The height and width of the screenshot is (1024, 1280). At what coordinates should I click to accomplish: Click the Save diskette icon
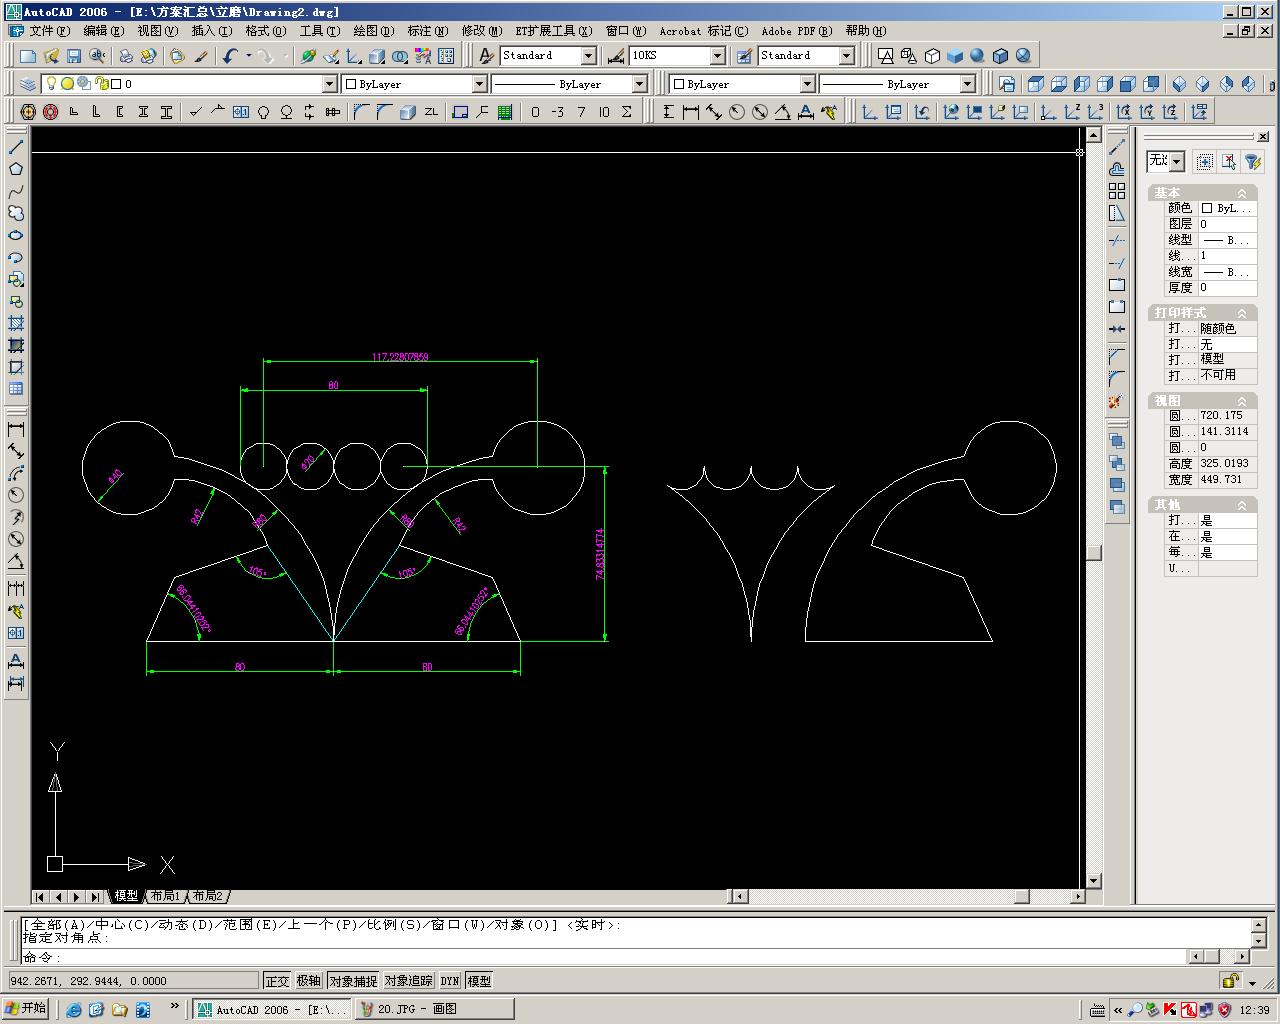coord(73,57)
